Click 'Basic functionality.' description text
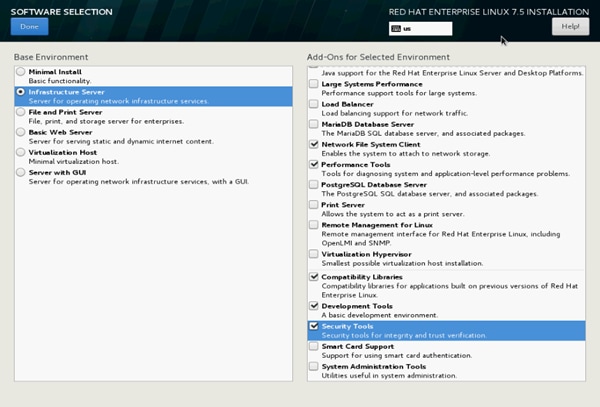The height and width of the screenshot is (407, 600). [60, 81]
